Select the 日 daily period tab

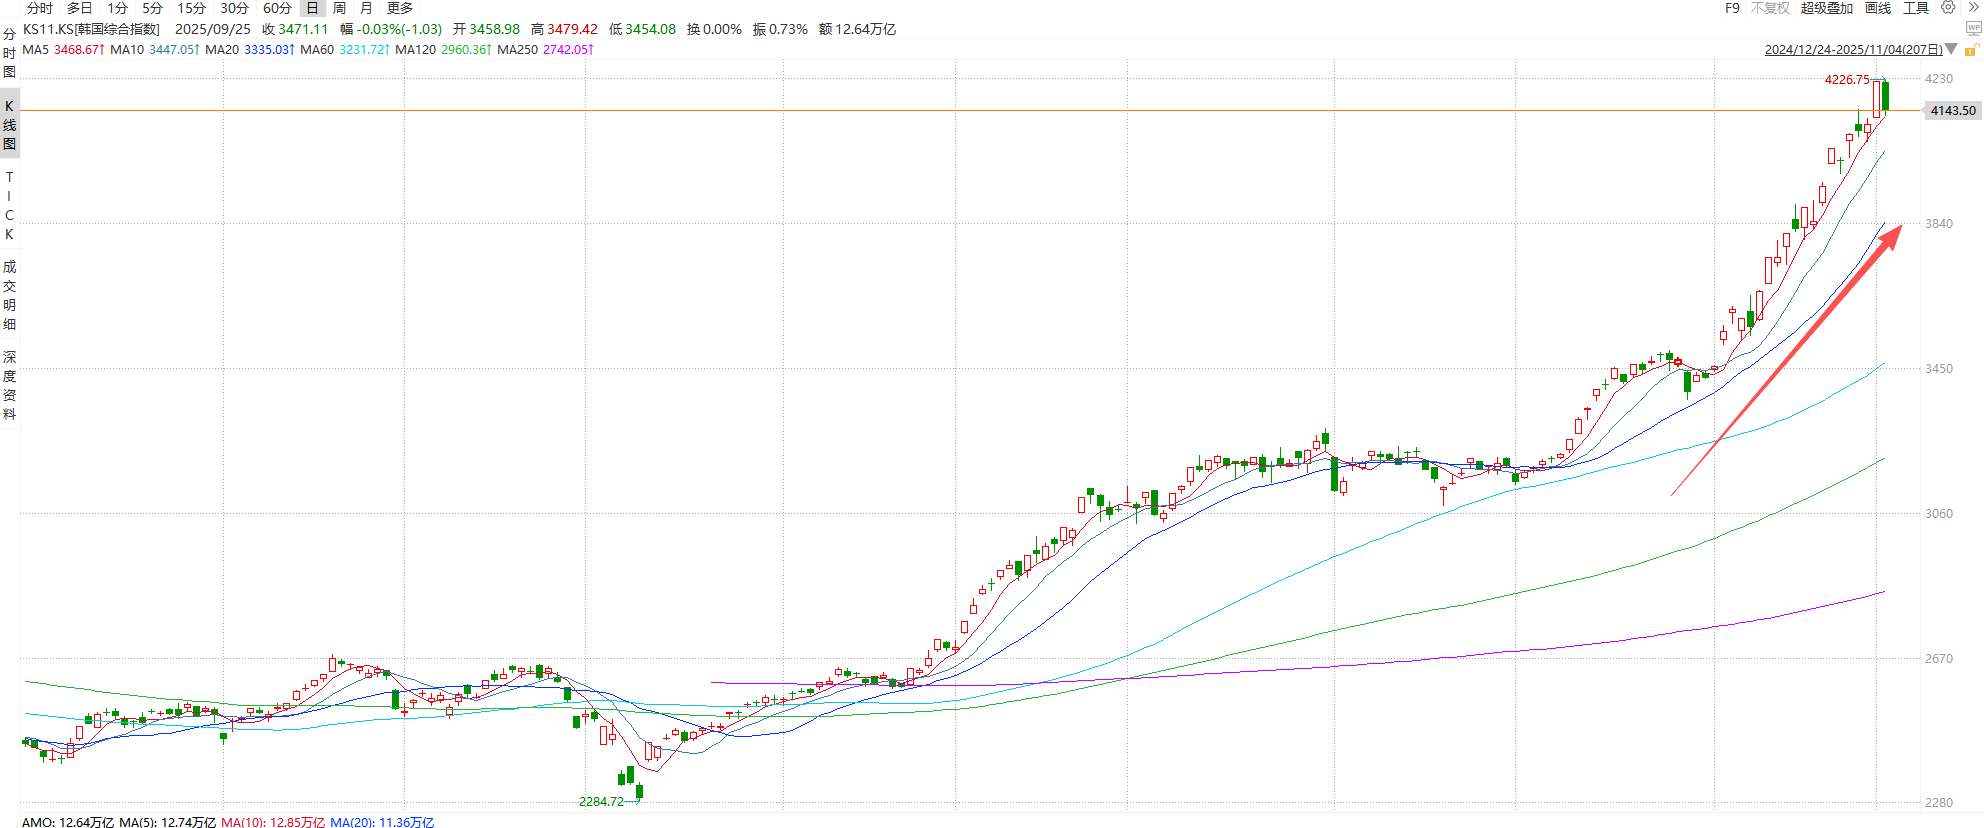[312, 8]
